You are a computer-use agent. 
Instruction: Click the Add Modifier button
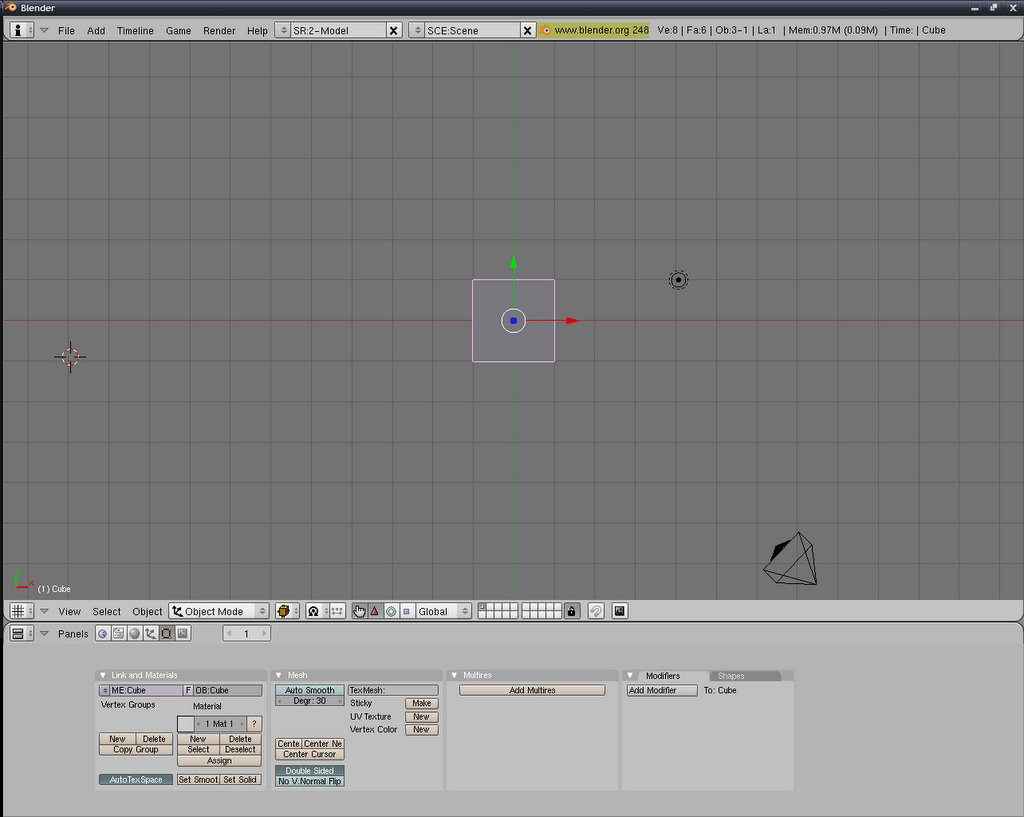(x=661, y=690)
